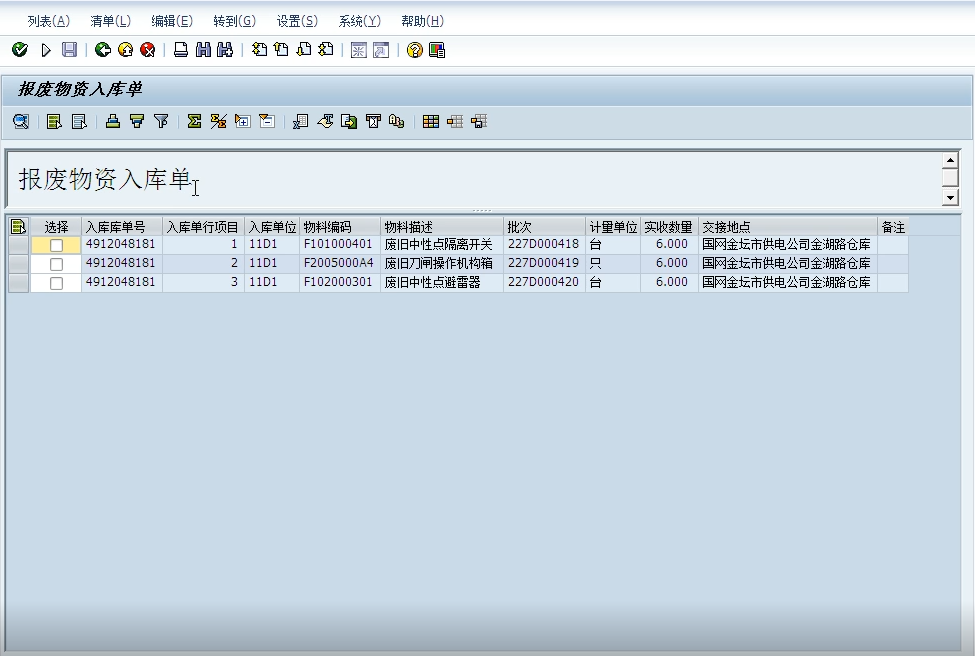Click the Change Layout grid icon

[431, 122]
